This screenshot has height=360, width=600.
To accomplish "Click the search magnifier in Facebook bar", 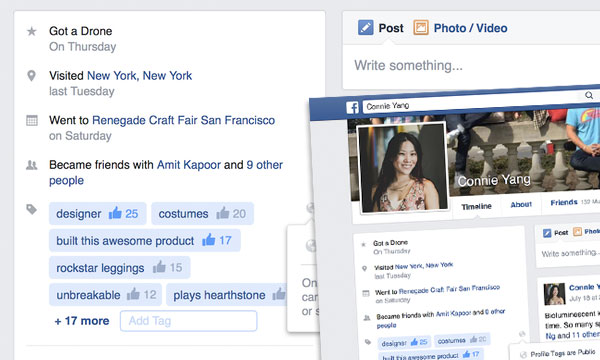I will (x=589, y=95).
